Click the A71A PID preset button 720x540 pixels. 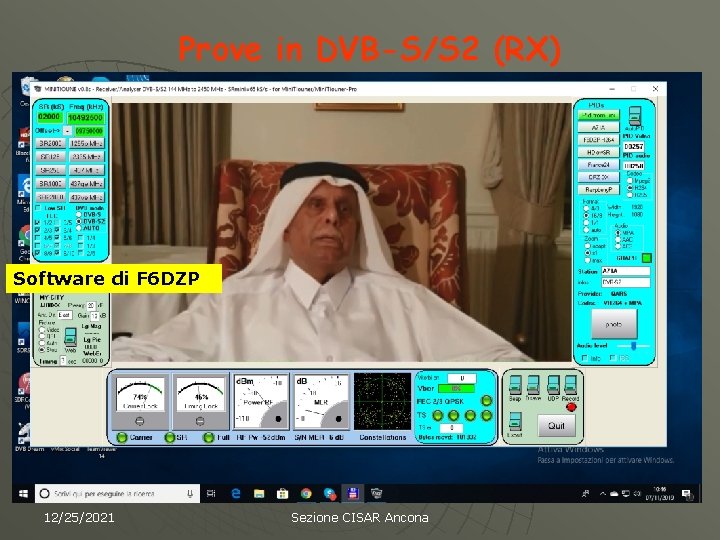point(598,127)
